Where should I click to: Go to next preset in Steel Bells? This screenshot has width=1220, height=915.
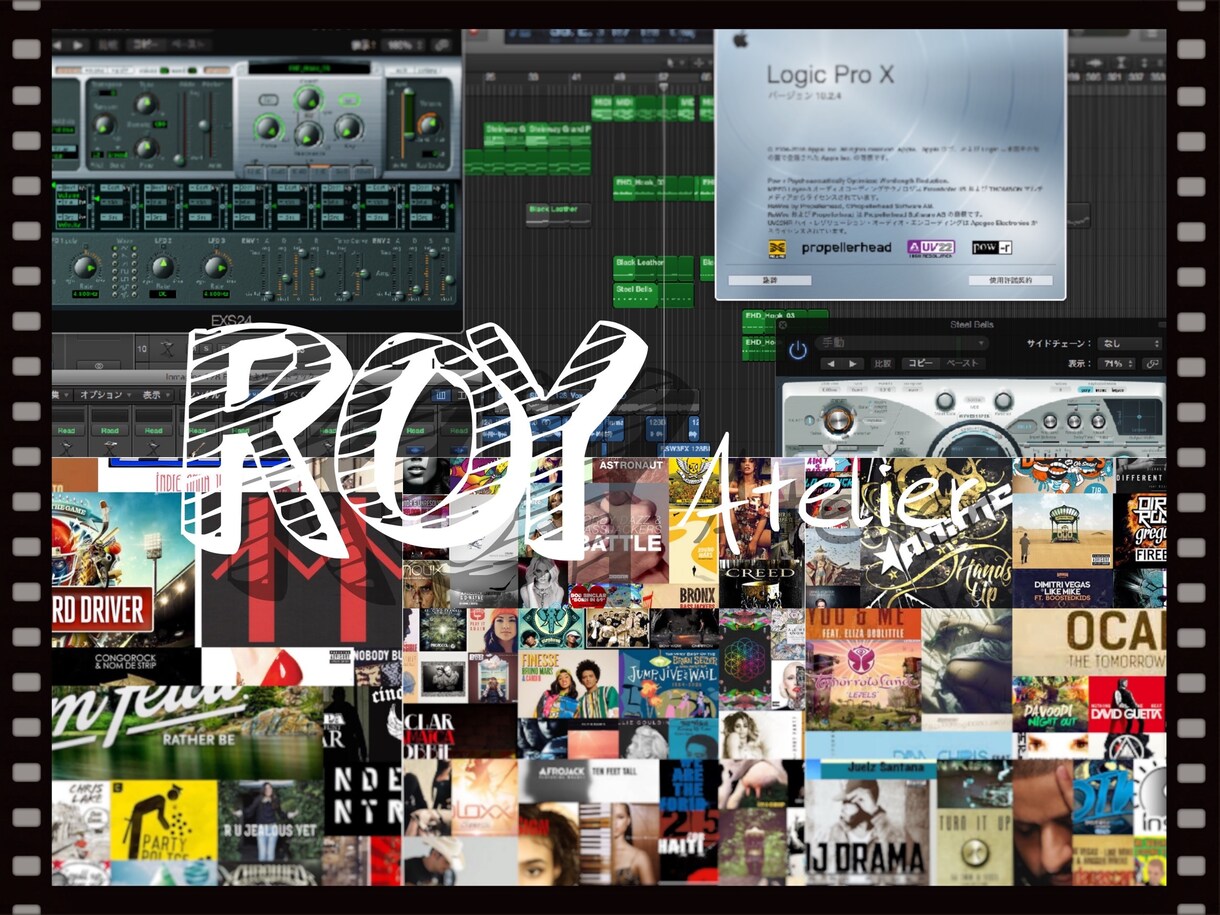(x=853, y=364)
